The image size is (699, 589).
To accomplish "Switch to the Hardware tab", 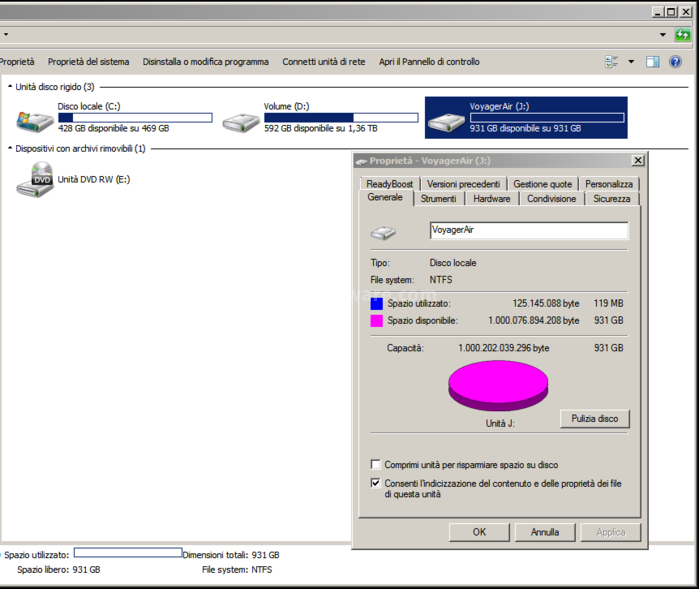I will pyautogui.click(x=492, y=199).
